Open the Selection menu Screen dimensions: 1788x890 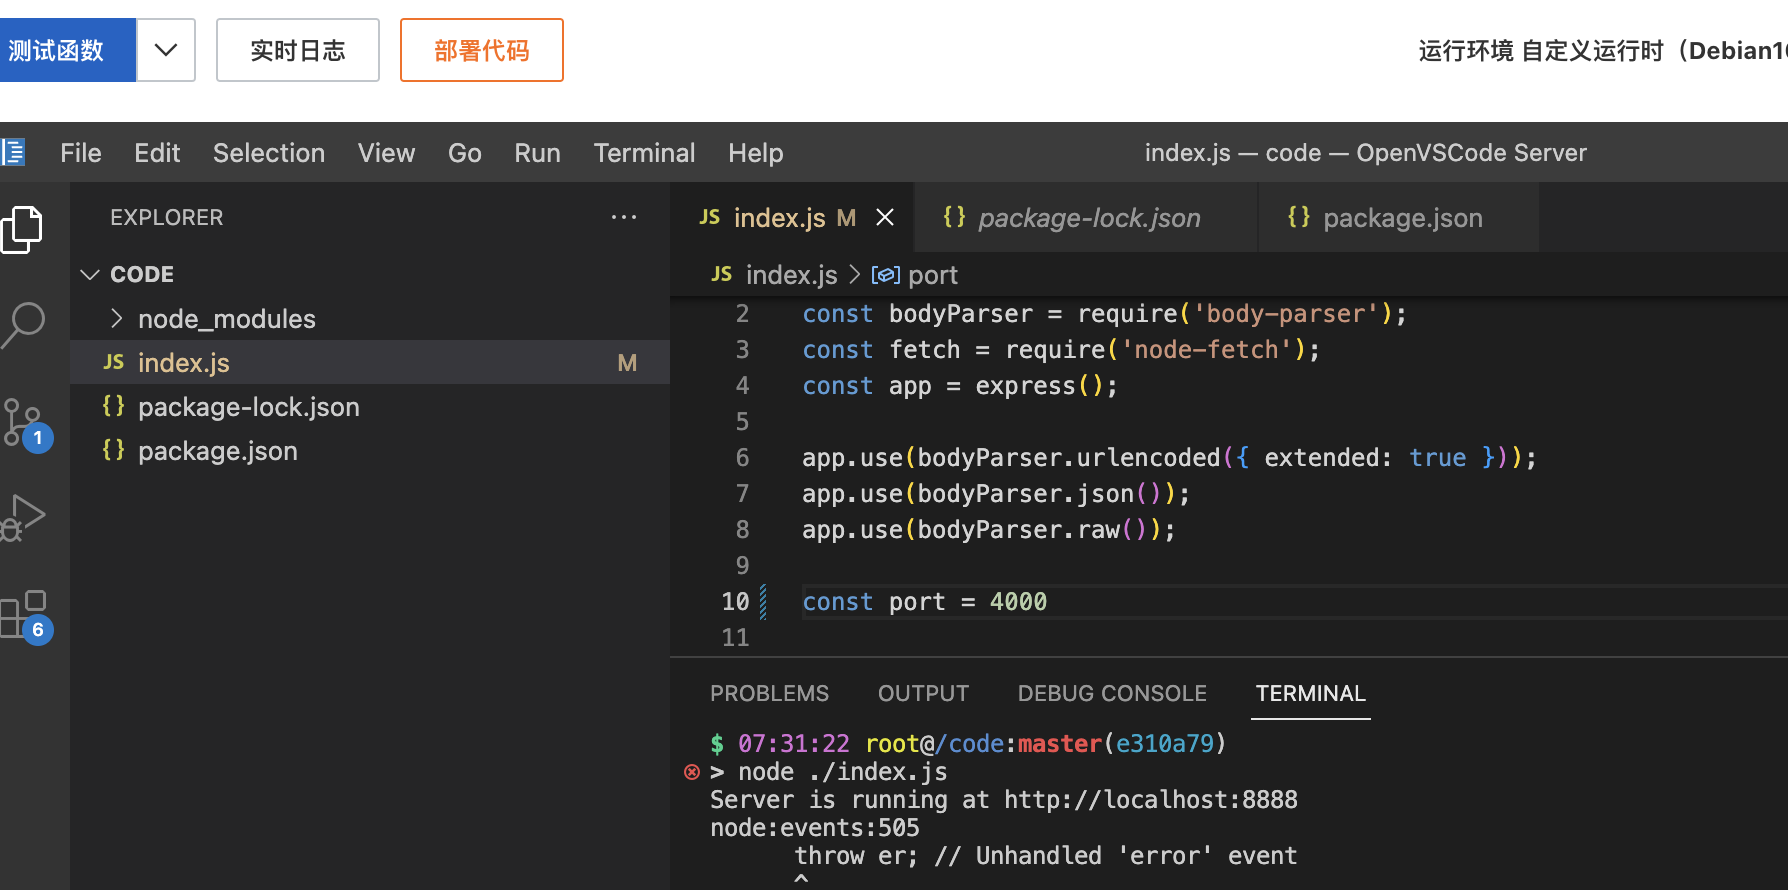click(269, 153)
